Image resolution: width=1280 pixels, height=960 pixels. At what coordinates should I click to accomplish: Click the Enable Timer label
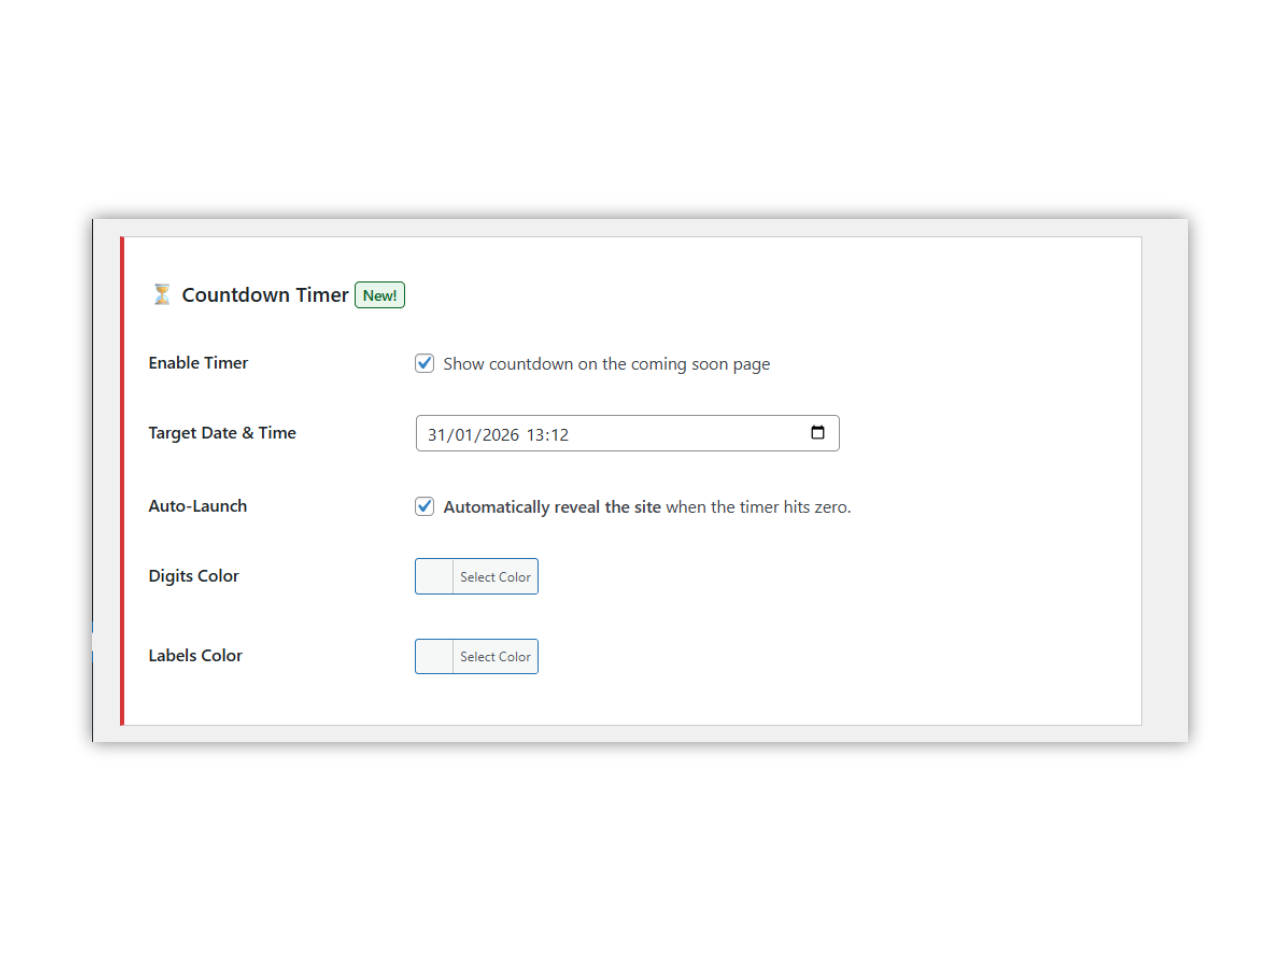point(198,363)
